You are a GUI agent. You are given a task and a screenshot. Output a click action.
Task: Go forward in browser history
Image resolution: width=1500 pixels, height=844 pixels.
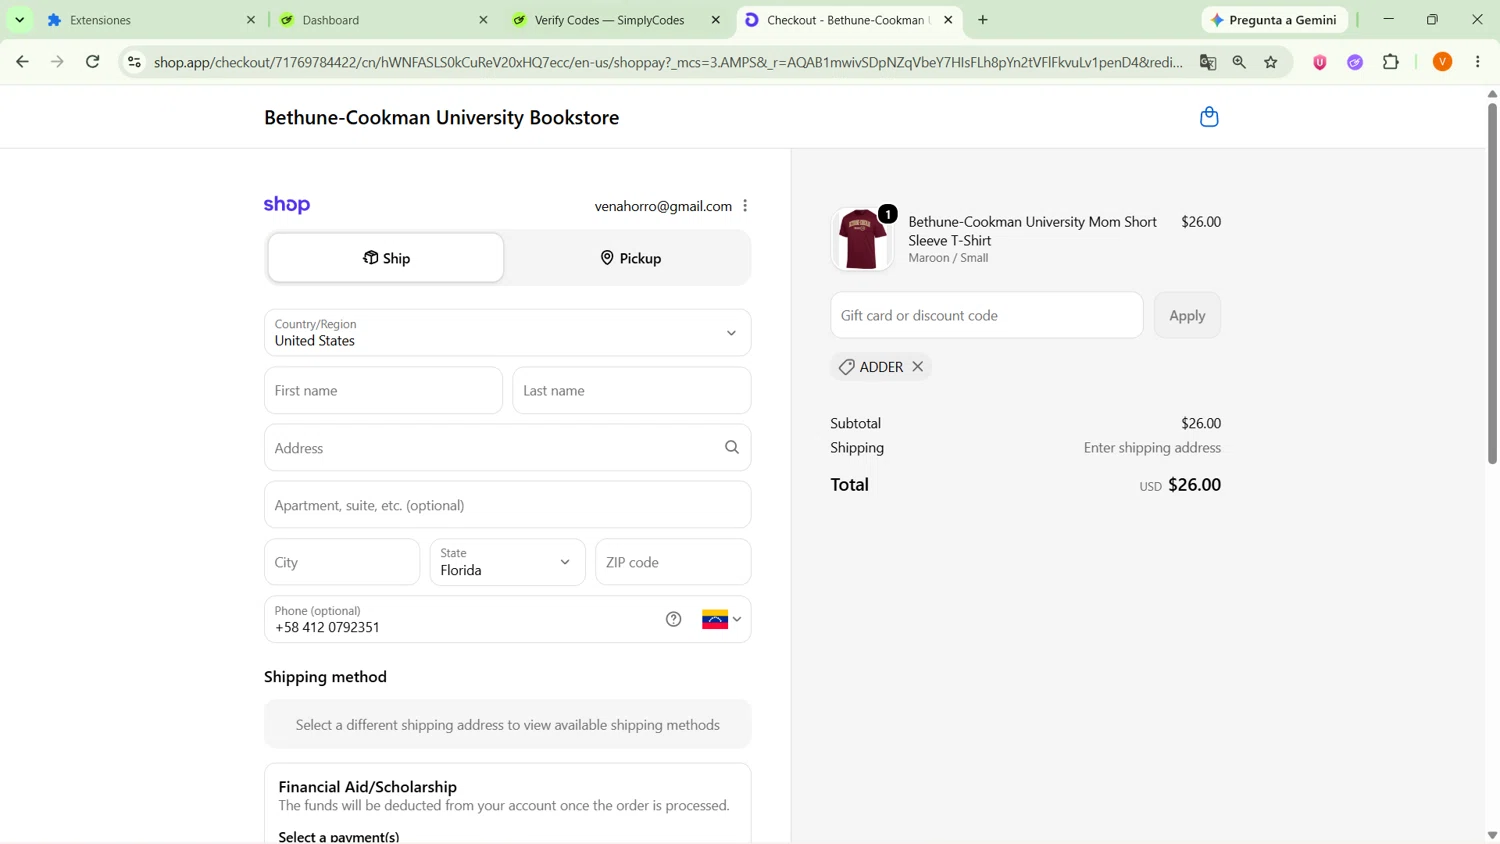pos(57,62)
